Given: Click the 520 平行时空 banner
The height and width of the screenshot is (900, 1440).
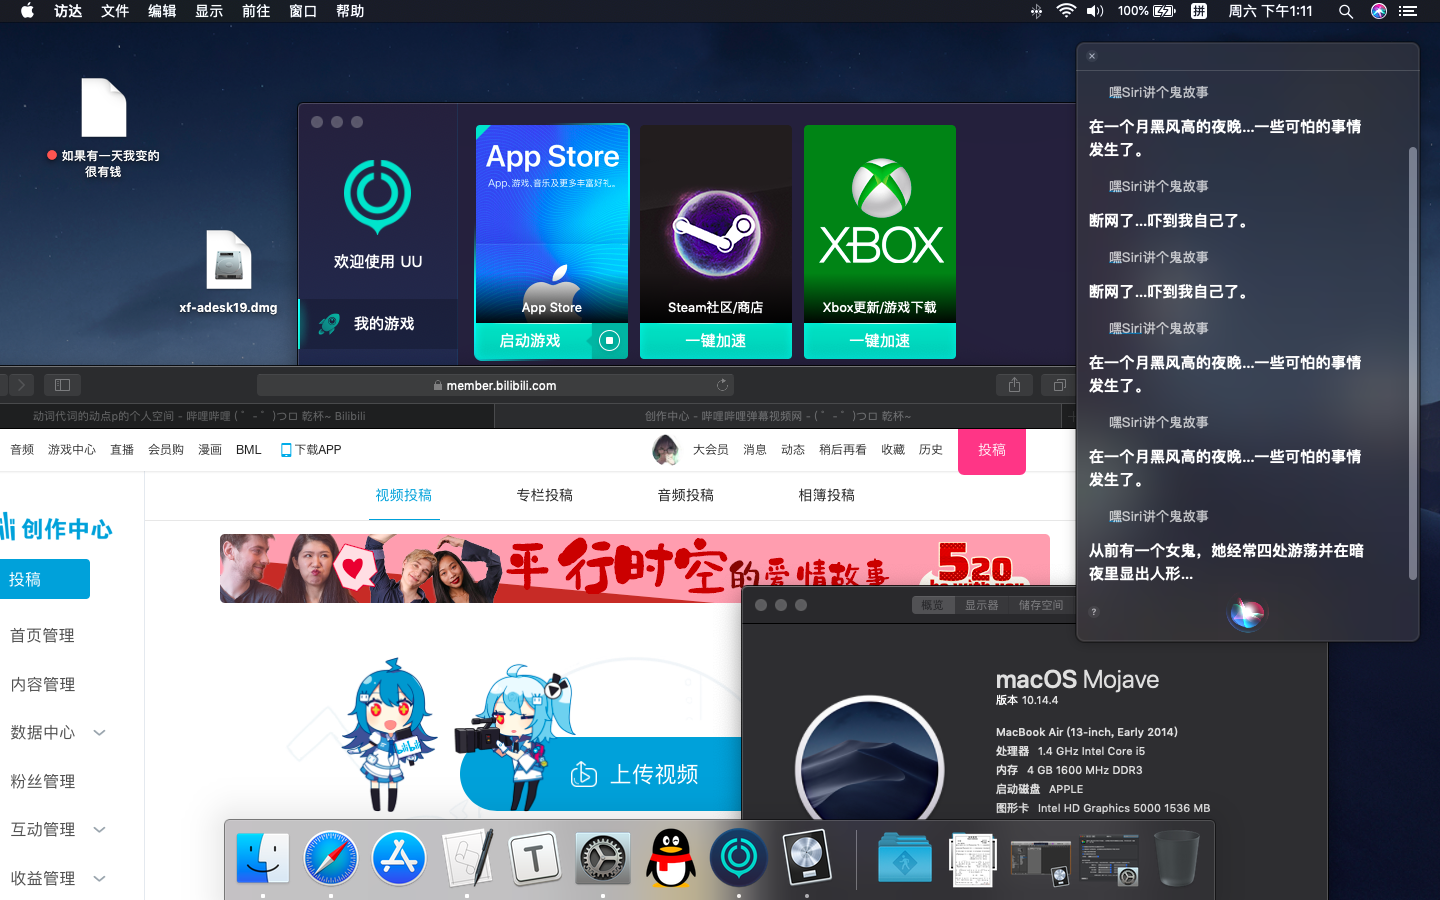Looking at the screenshot, I should click(635, 568).
